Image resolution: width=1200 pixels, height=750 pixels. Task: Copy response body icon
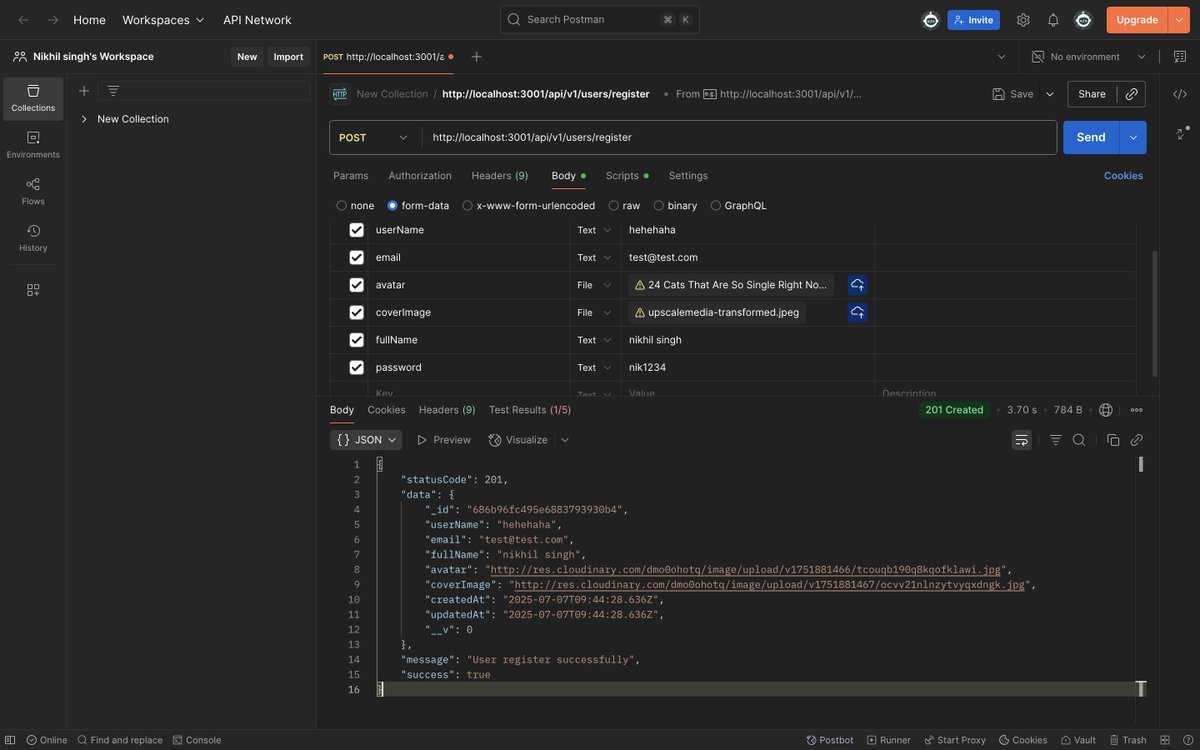1113,440
